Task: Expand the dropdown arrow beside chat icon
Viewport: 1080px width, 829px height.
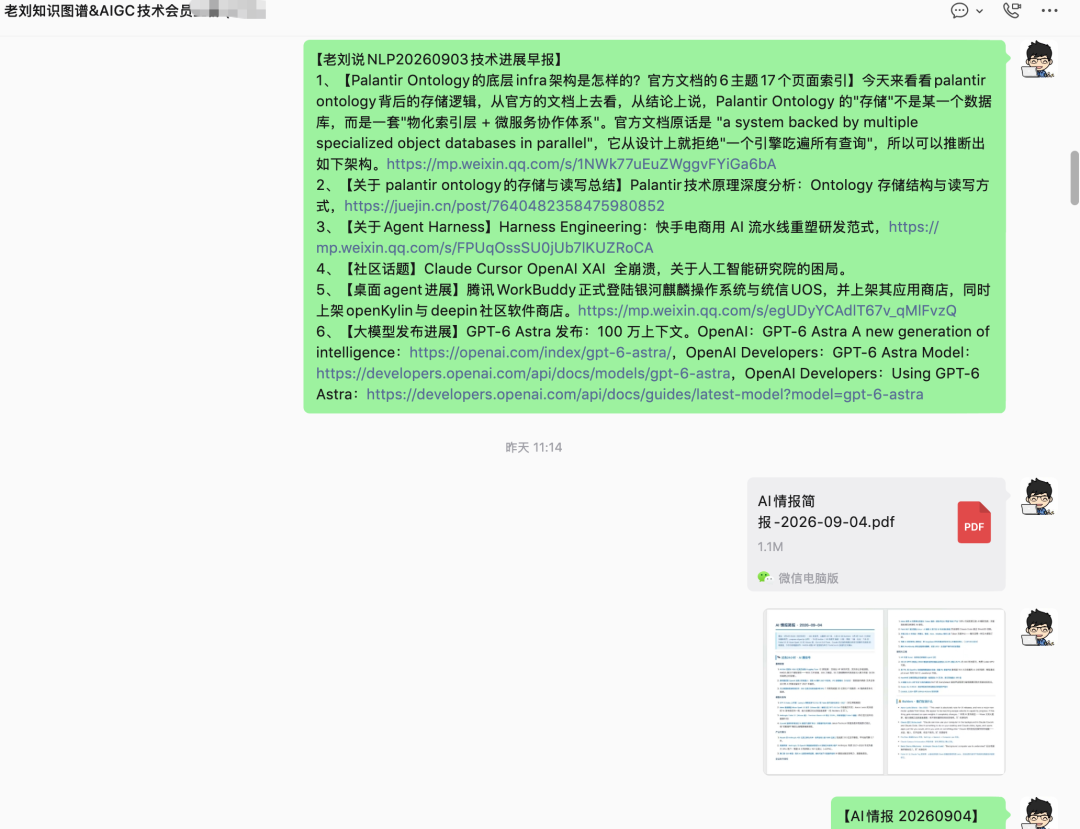Action: 979,11
